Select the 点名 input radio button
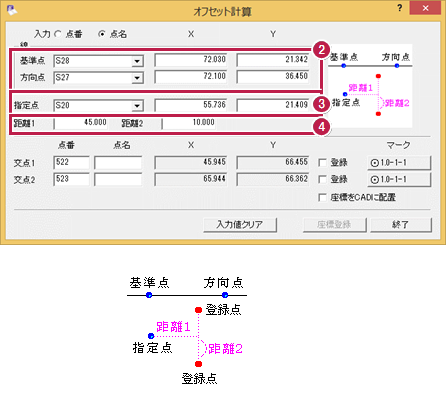The height and width of the screenshot is (394, 446). (102, 34)
